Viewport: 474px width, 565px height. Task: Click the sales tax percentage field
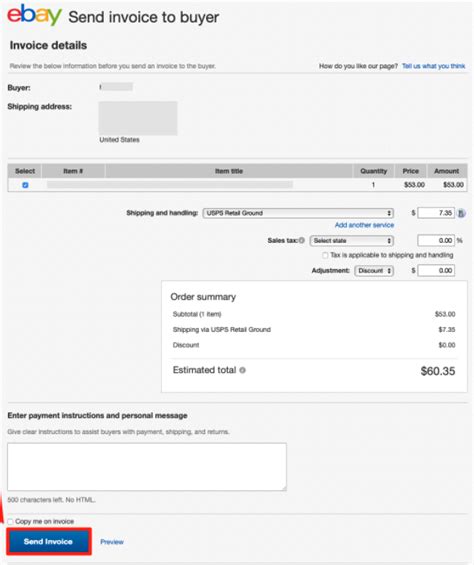[x=436, y=240]
